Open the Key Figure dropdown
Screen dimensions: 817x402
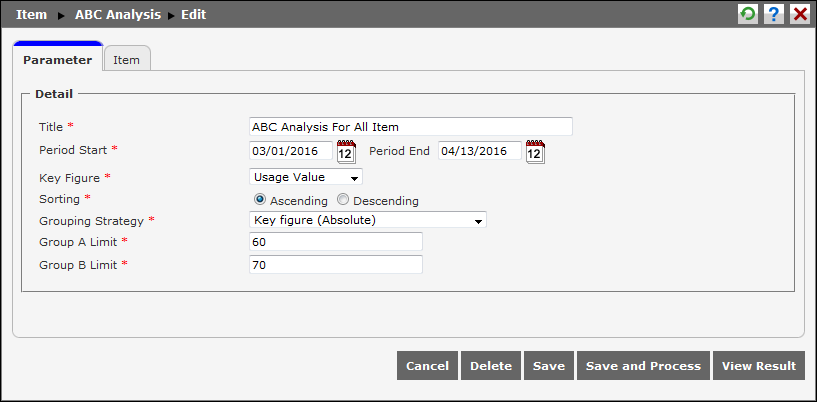(306, 177)
